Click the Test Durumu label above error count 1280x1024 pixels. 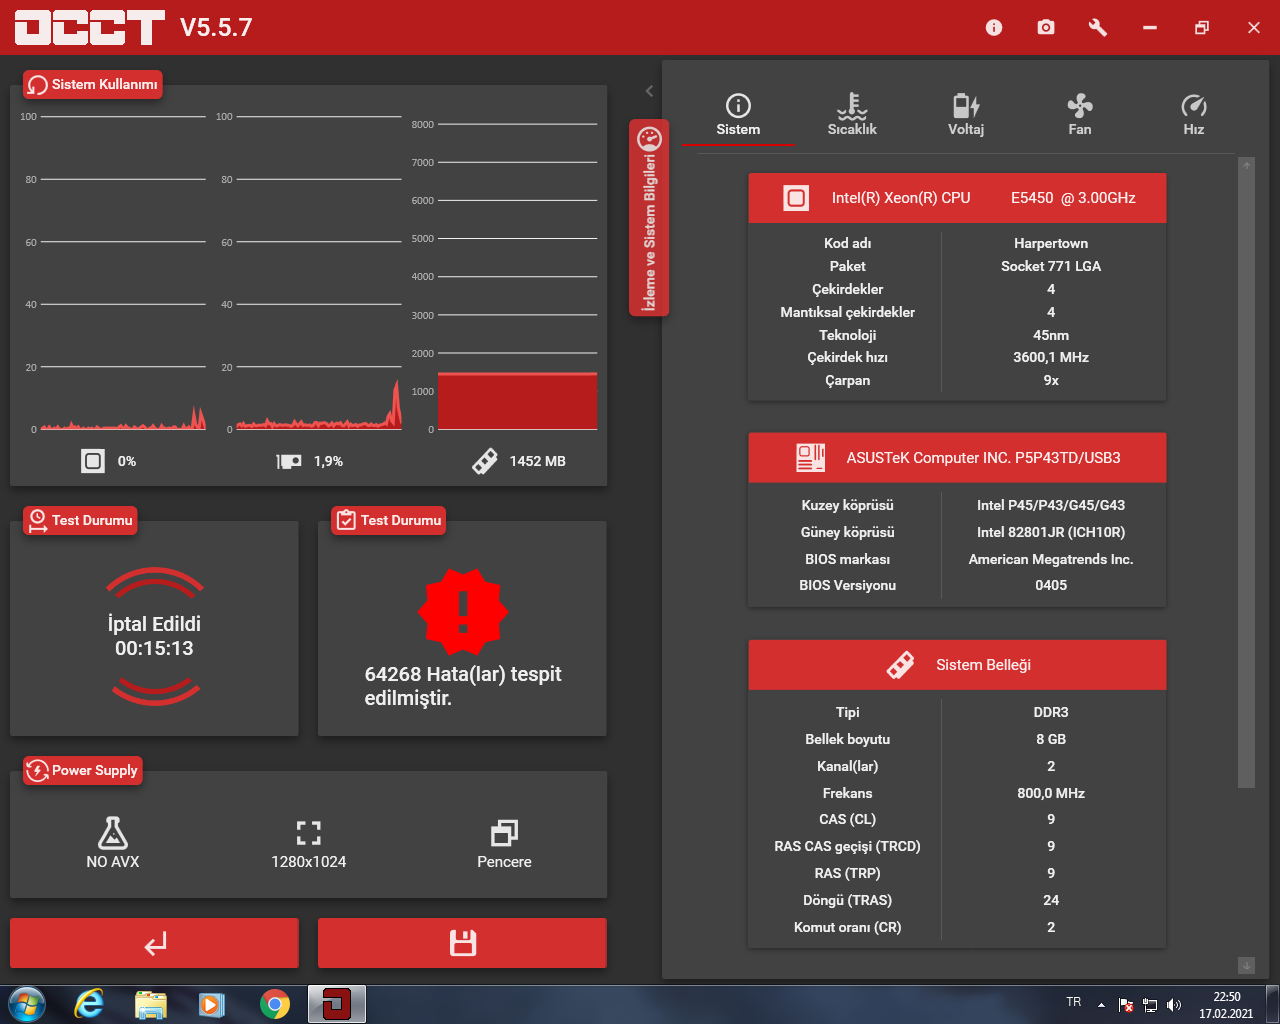click(x=388, y=520)
